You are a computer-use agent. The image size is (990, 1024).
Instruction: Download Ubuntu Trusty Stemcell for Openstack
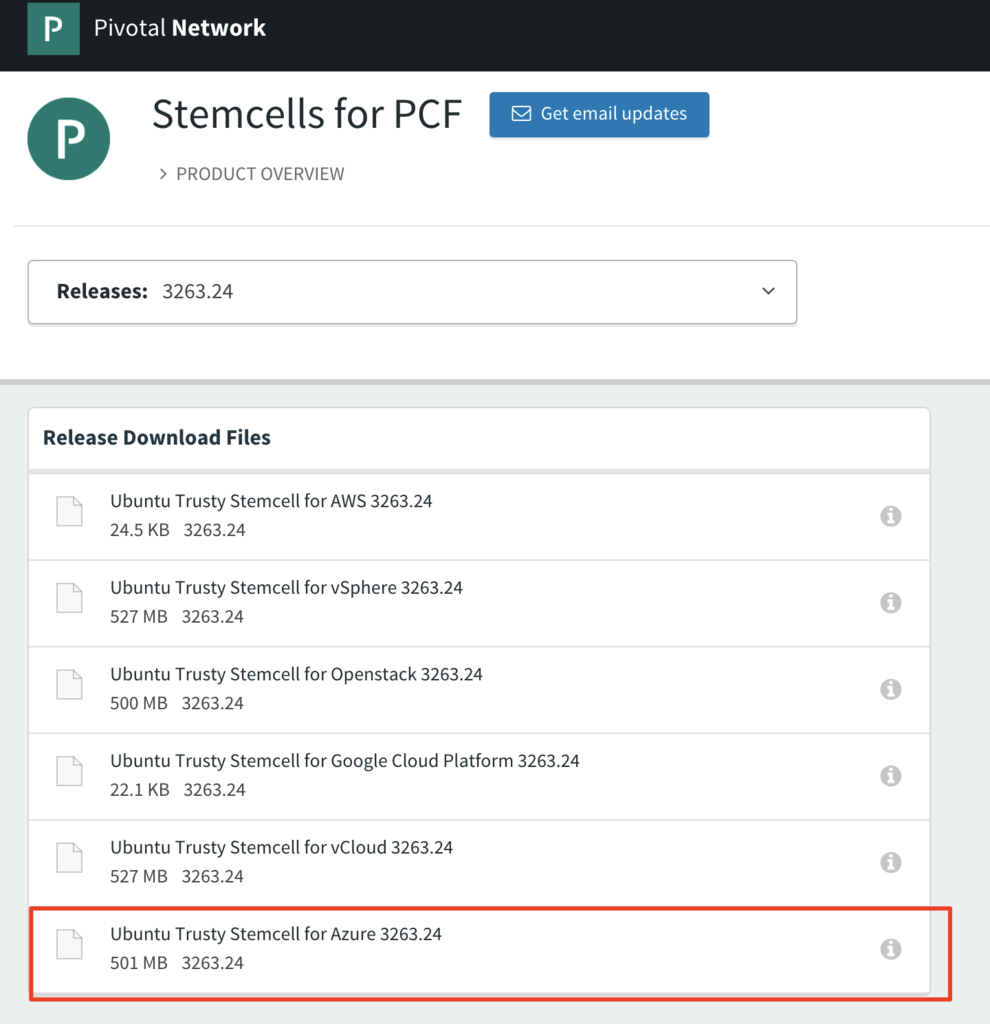pos(296,674)
